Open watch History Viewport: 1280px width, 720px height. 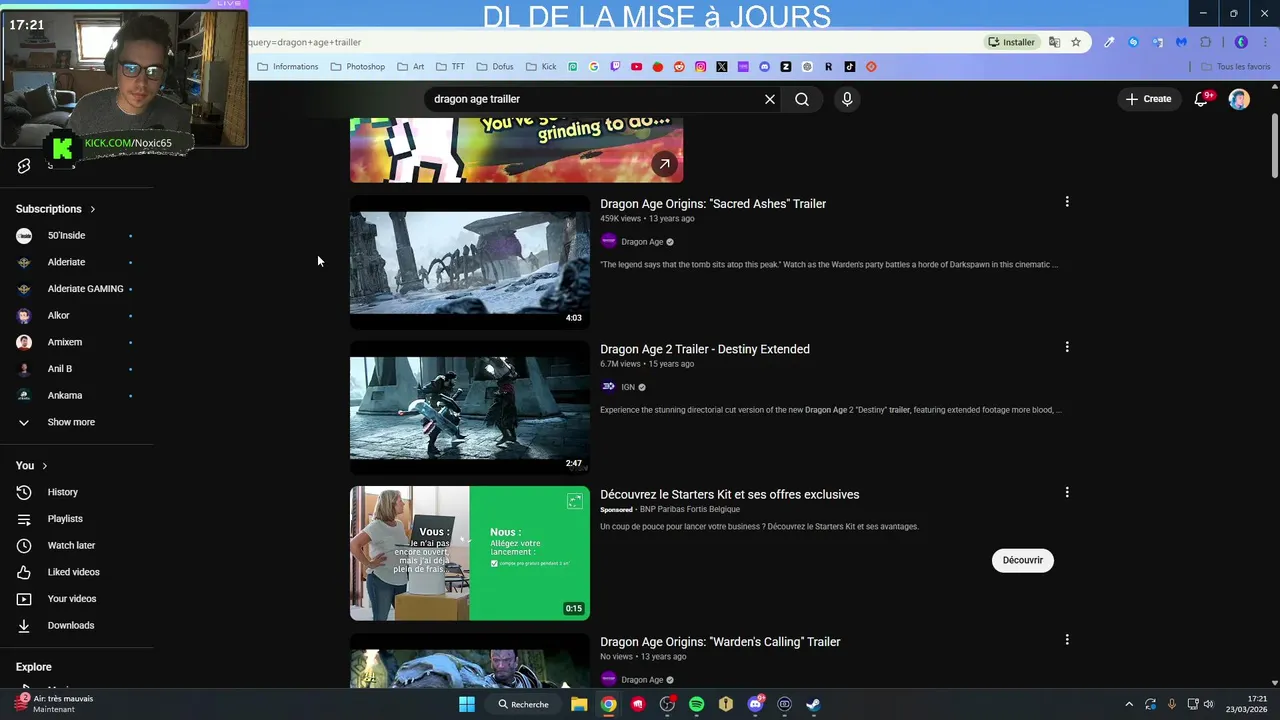(62, 492)
